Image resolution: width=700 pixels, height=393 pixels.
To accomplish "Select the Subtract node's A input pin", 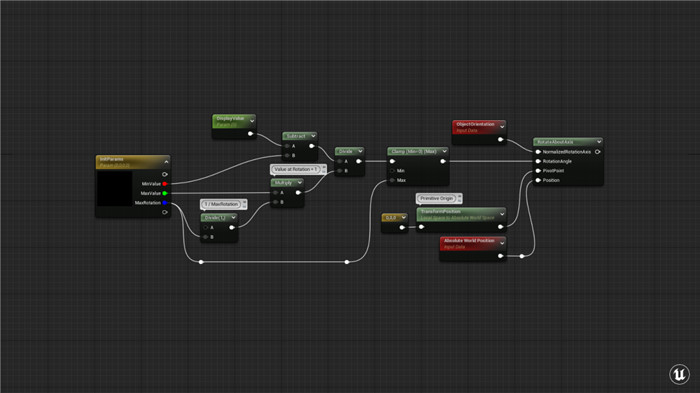I will click(287, 146).
